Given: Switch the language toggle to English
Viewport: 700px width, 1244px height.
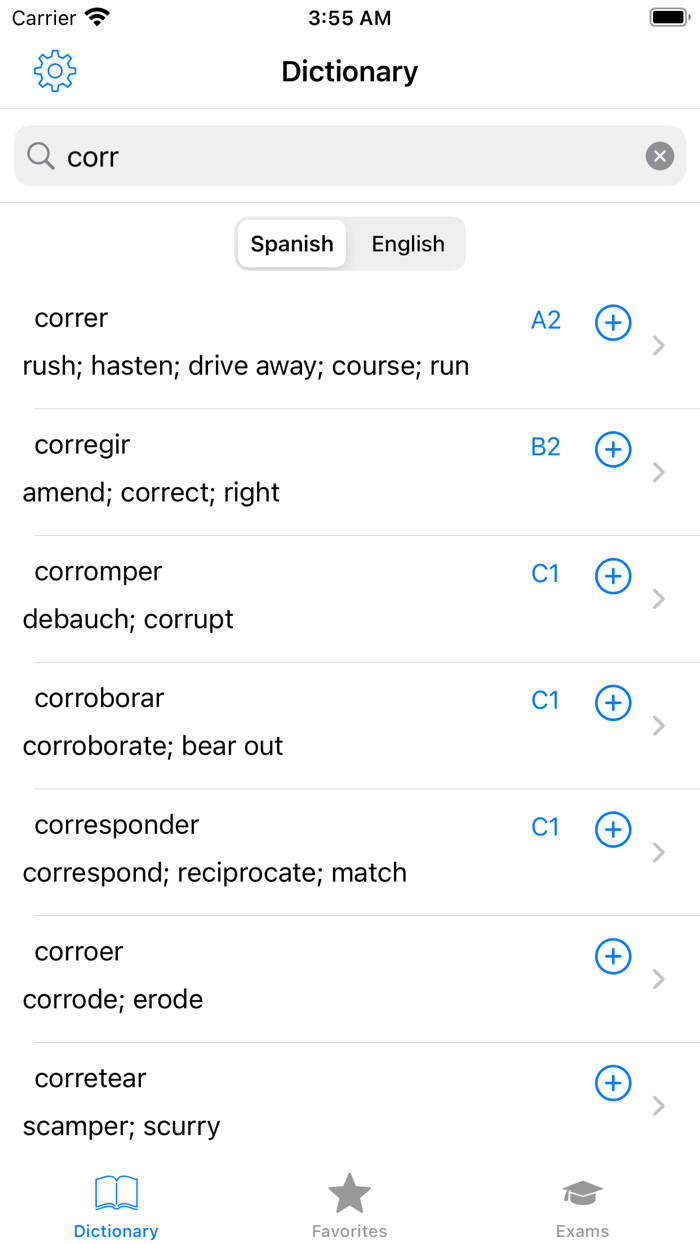Looking at the screenshot, I should click(x=407, y=243).
